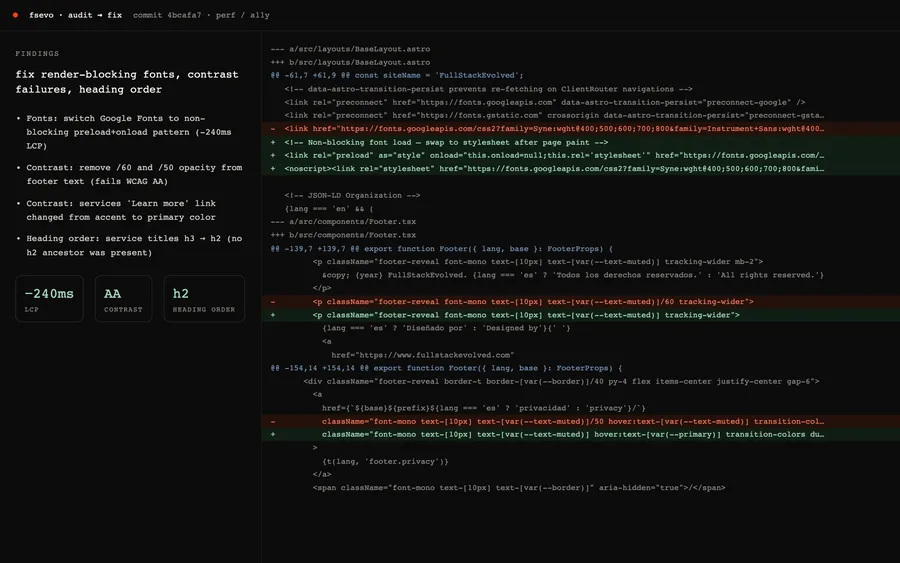Image resolution: width=900 pixels, height=563 pixels.
Task: Select the Fonts non-blocking preload bullet
Action: pyautogui.click(x=130, y=132)
